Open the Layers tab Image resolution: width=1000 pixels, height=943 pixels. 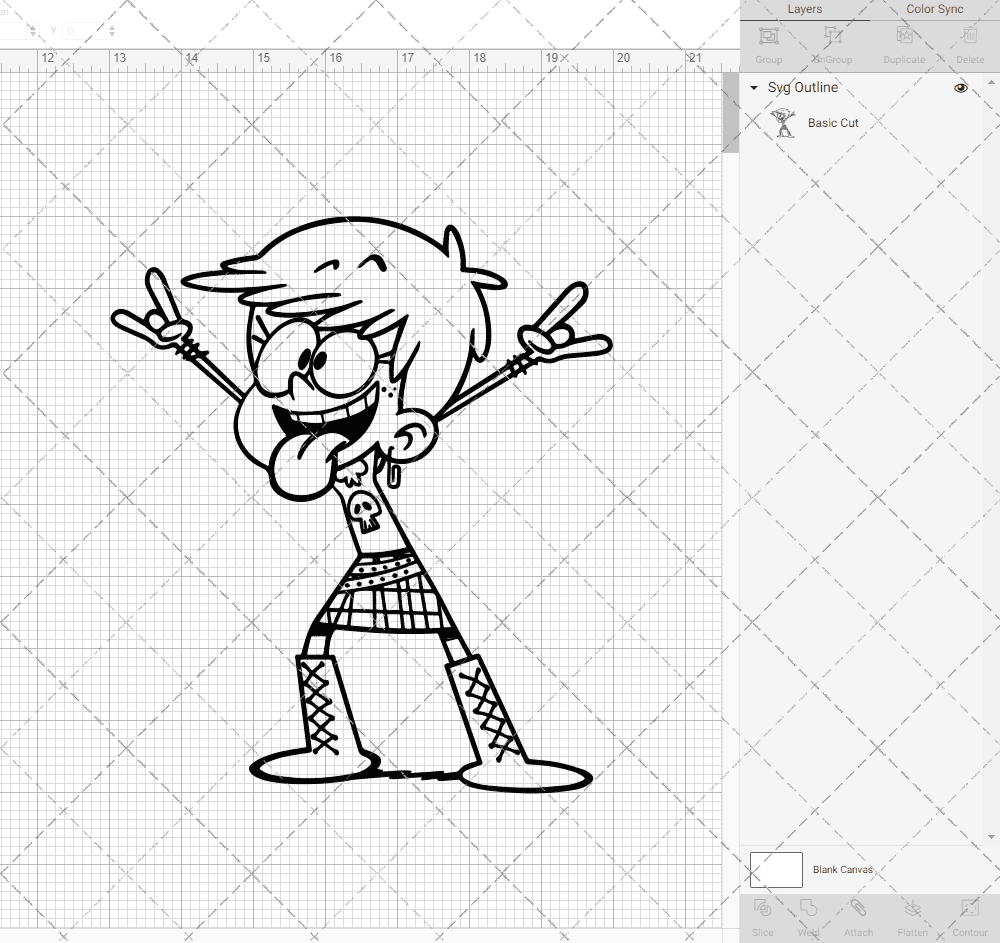(804, 9)
